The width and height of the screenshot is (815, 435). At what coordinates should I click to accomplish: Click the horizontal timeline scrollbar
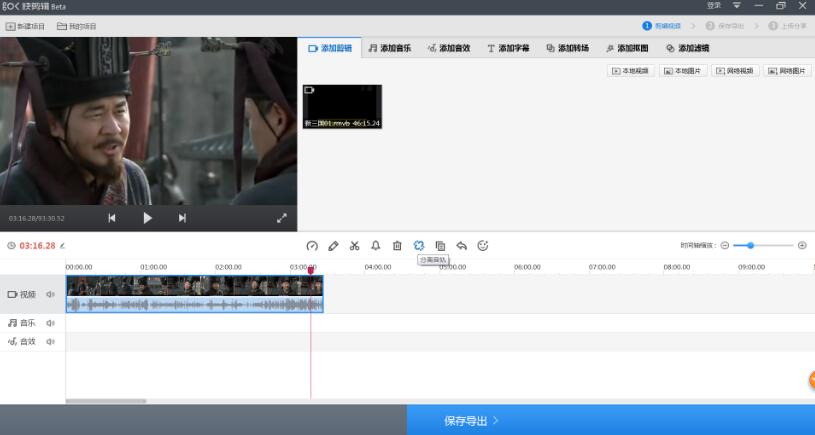click(106, 401)
